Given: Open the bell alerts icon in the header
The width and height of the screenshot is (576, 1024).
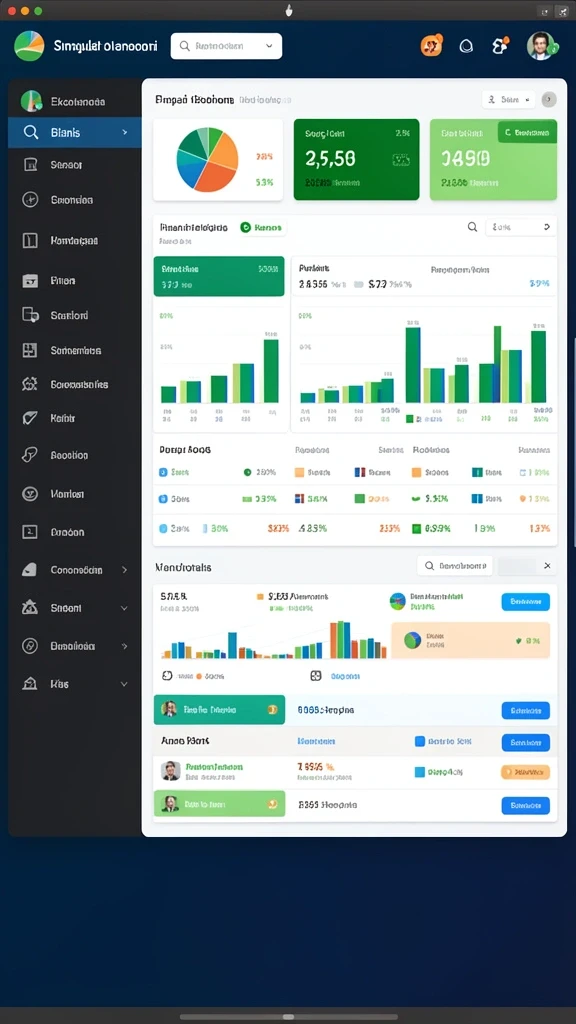Looking at the screenshot, I should coord(466,46).
